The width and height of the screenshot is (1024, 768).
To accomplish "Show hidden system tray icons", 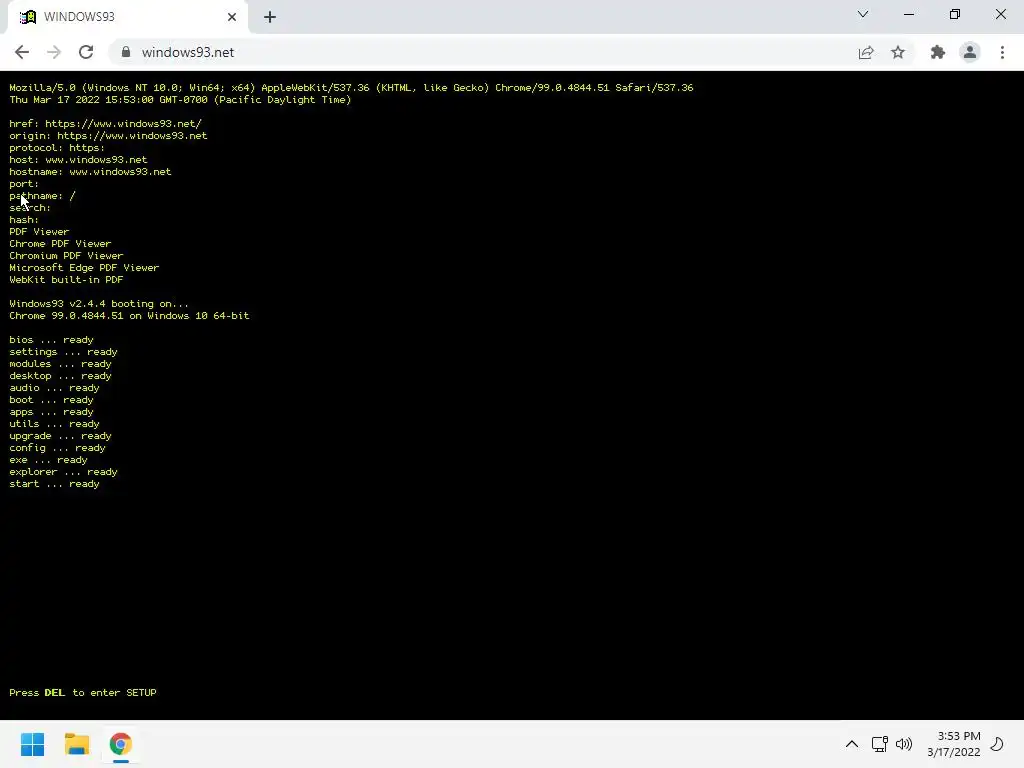I will tap(852, 744).
